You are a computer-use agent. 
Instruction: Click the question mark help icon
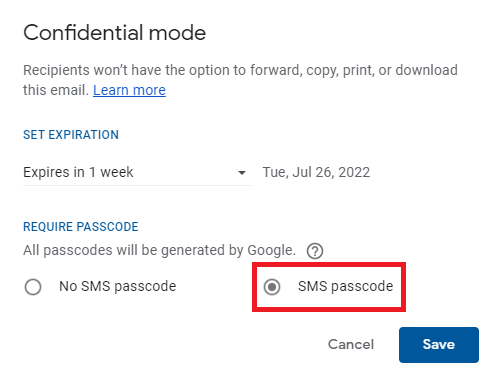coord(315,251)
